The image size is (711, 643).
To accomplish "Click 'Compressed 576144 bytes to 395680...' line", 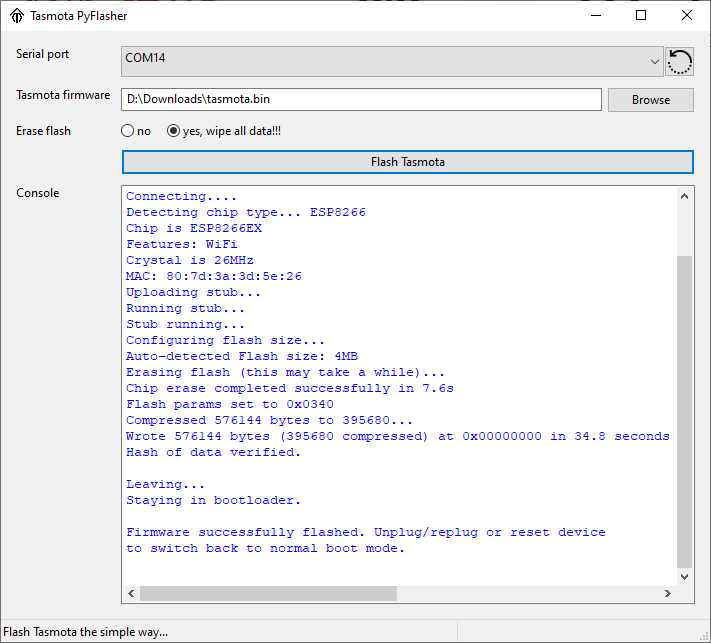I will [270, 420].
